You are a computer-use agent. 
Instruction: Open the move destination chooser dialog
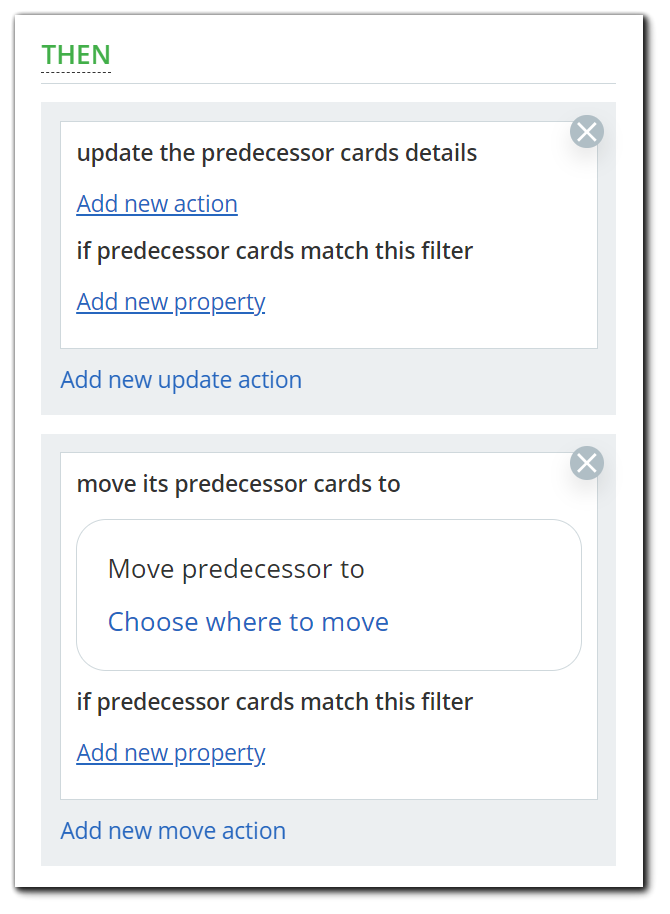(x=248, y=622)
